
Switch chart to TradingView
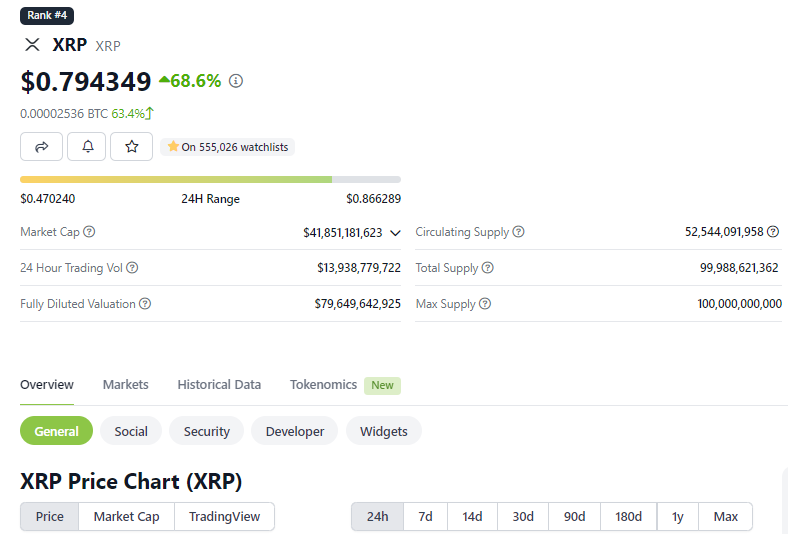[224, 516]
